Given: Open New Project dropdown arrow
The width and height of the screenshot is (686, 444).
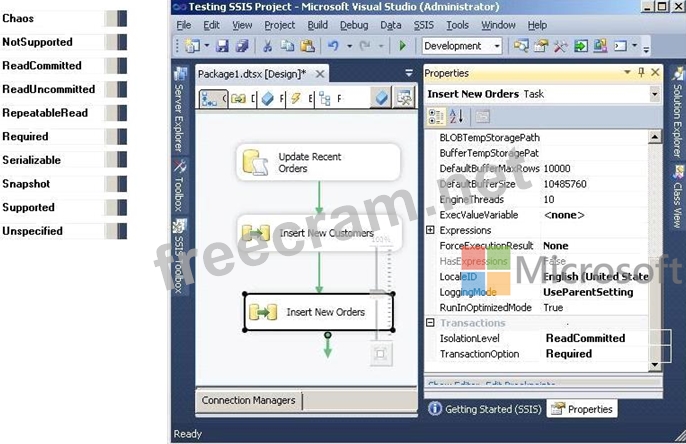Looking at the screenshot, I should tap(207, 46).
